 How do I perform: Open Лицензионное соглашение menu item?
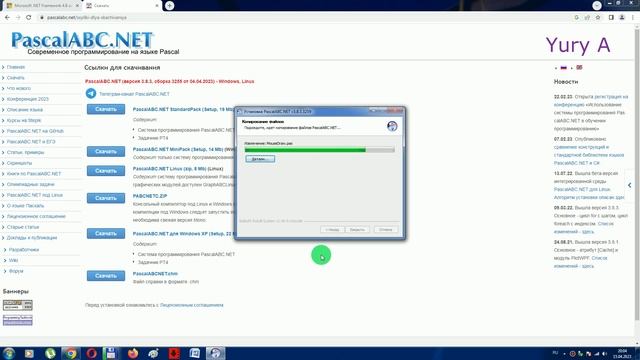point(36,216)
